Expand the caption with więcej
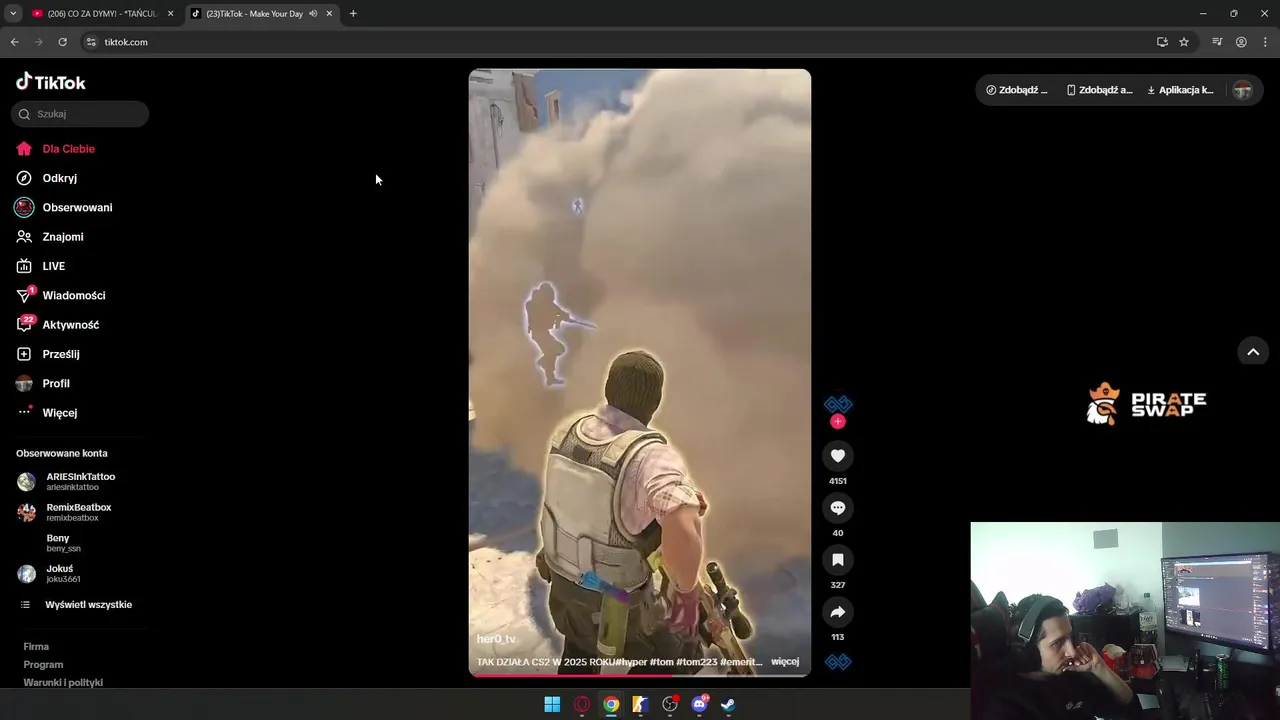 pyautogui.click(x=785, y=662)
